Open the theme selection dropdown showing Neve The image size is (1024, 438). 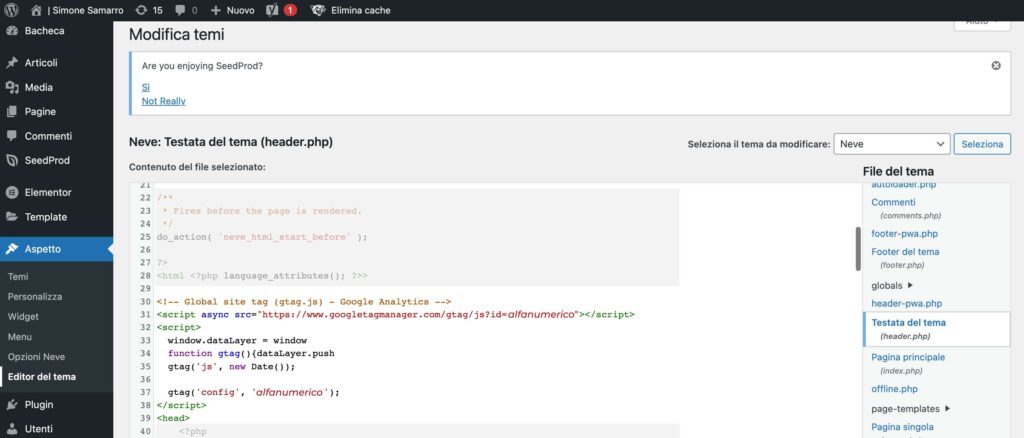pyautogui.click(x=891, y=144)
